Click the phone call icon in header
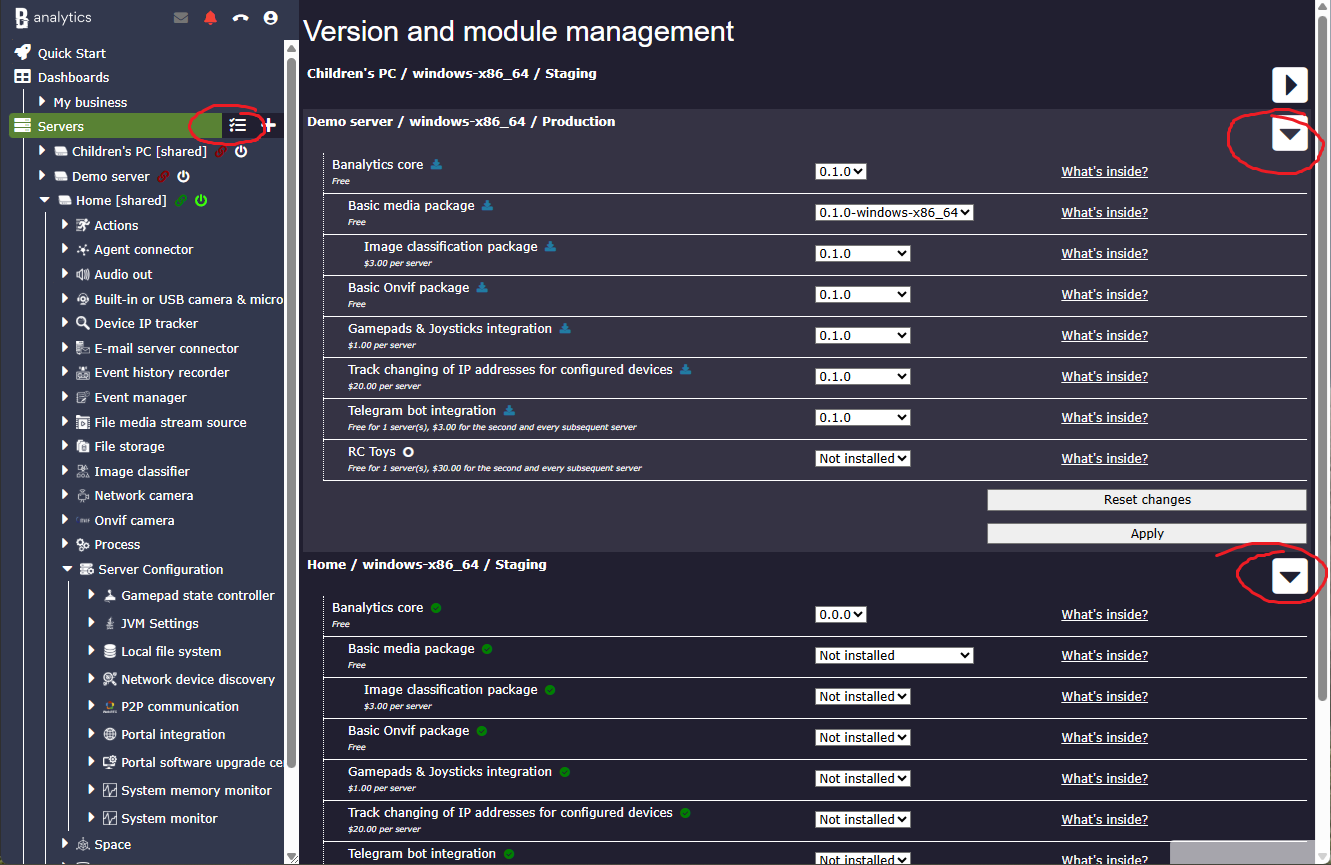This screenshot has width=1331, height=865. click(240, 18)
